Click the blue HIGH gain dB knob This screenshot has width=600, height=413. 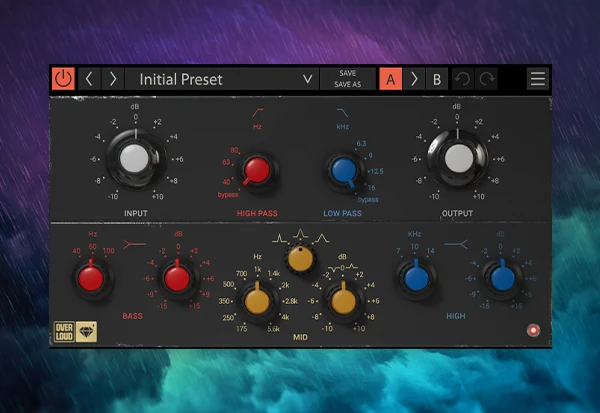point(502,278)
